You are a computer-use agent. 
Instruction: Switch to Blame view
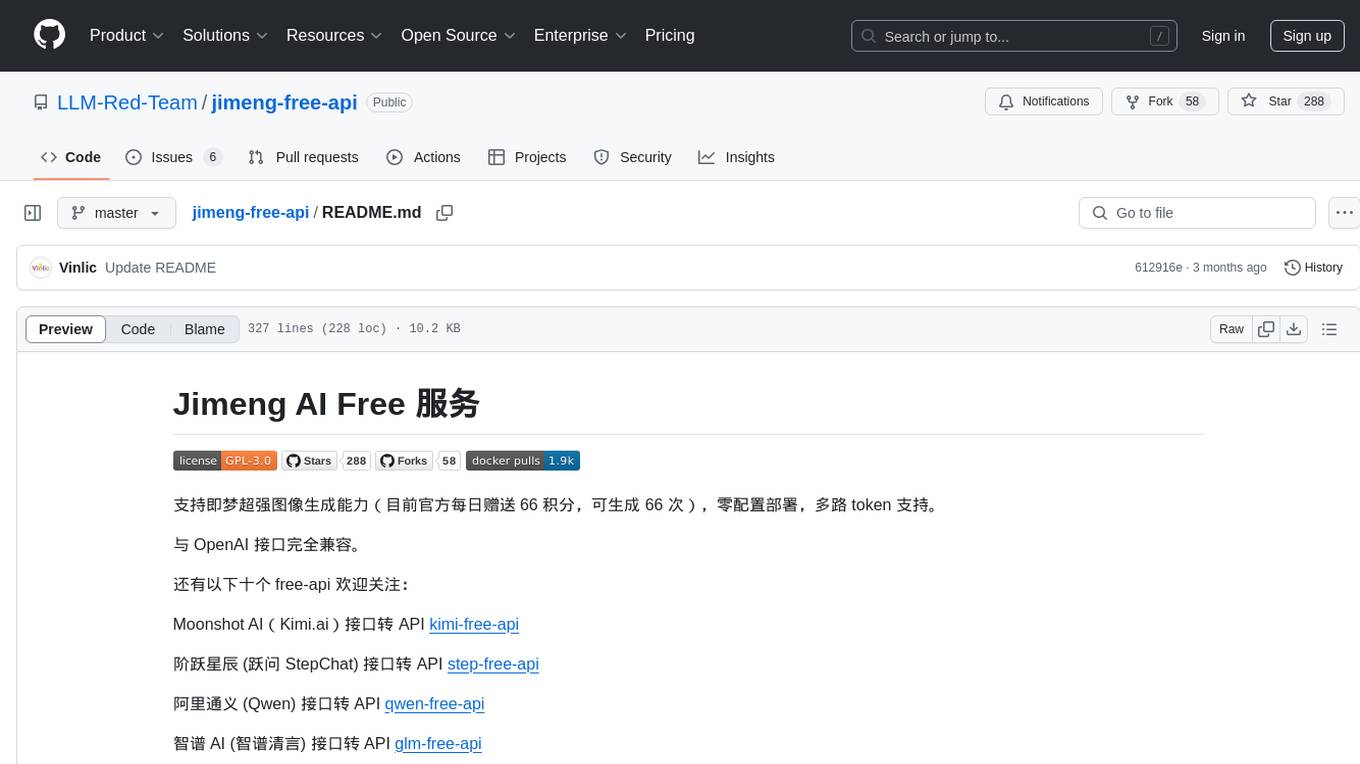tap(204, 329)
